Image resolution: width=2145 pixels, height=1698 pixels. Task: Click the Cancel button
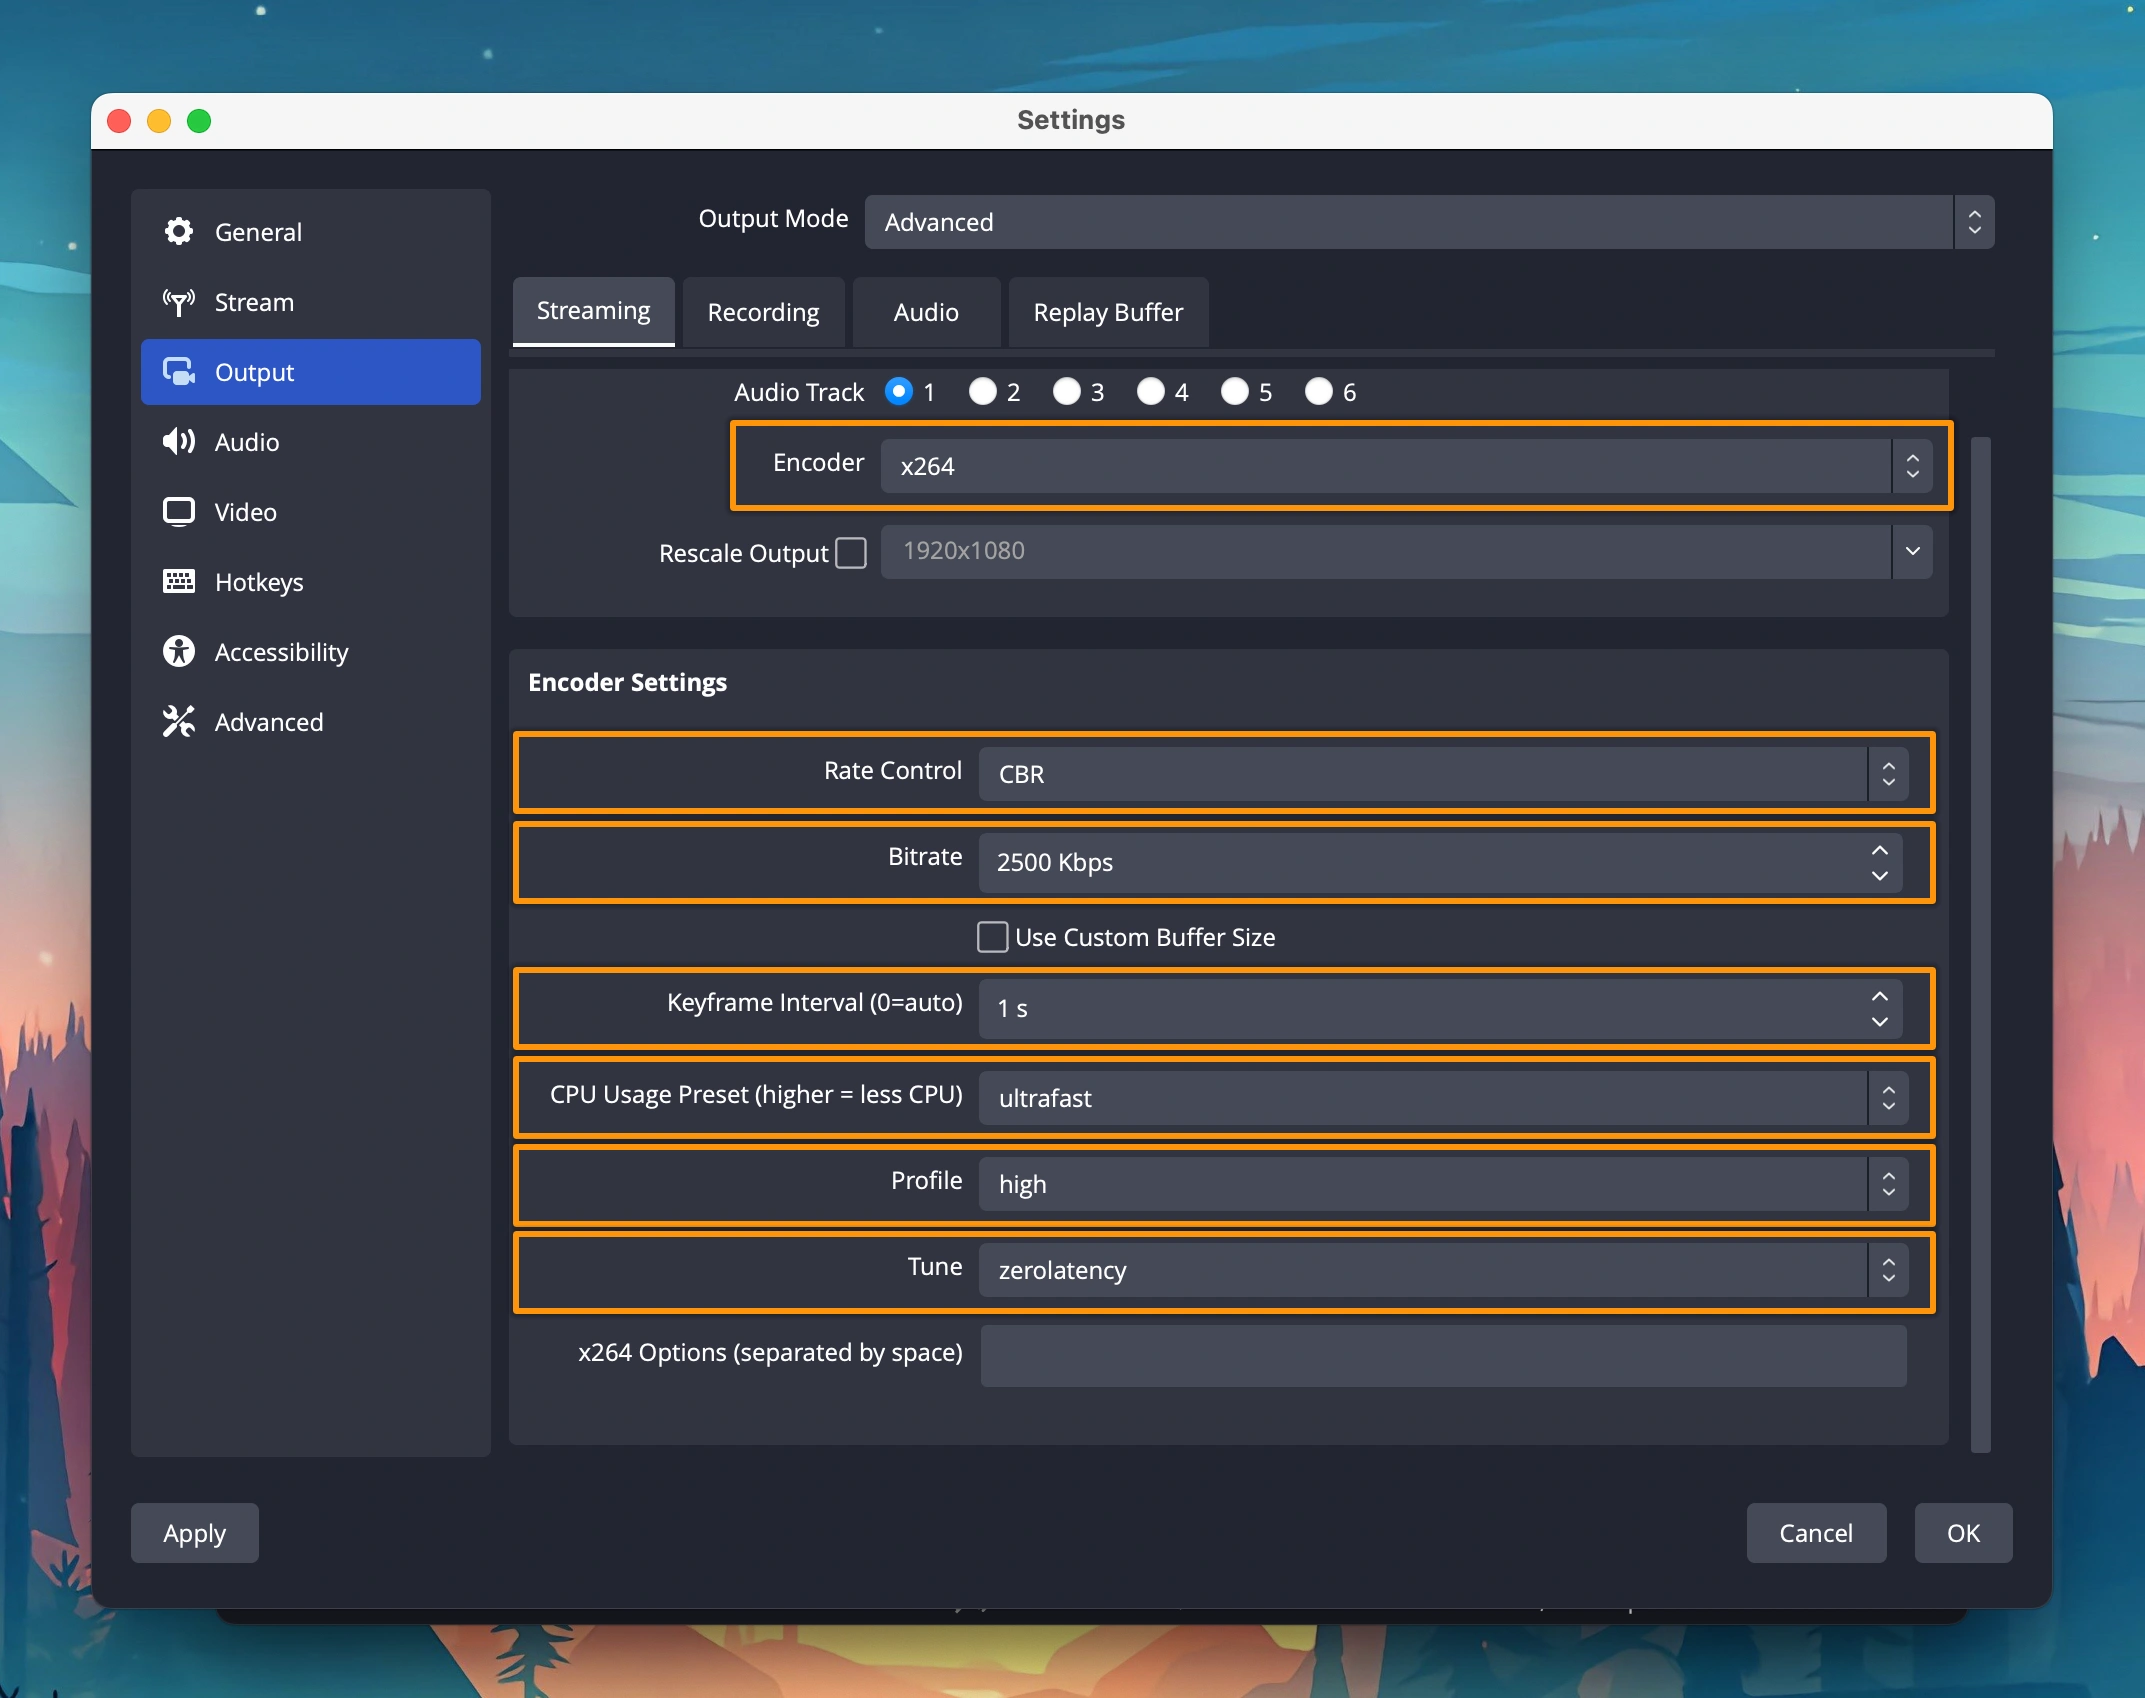(1815, 1533)
